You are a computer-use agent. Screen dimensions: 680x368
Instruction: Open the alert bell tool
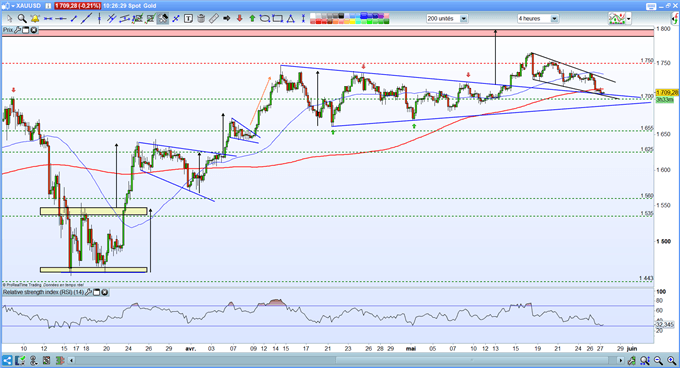point(35,19)
